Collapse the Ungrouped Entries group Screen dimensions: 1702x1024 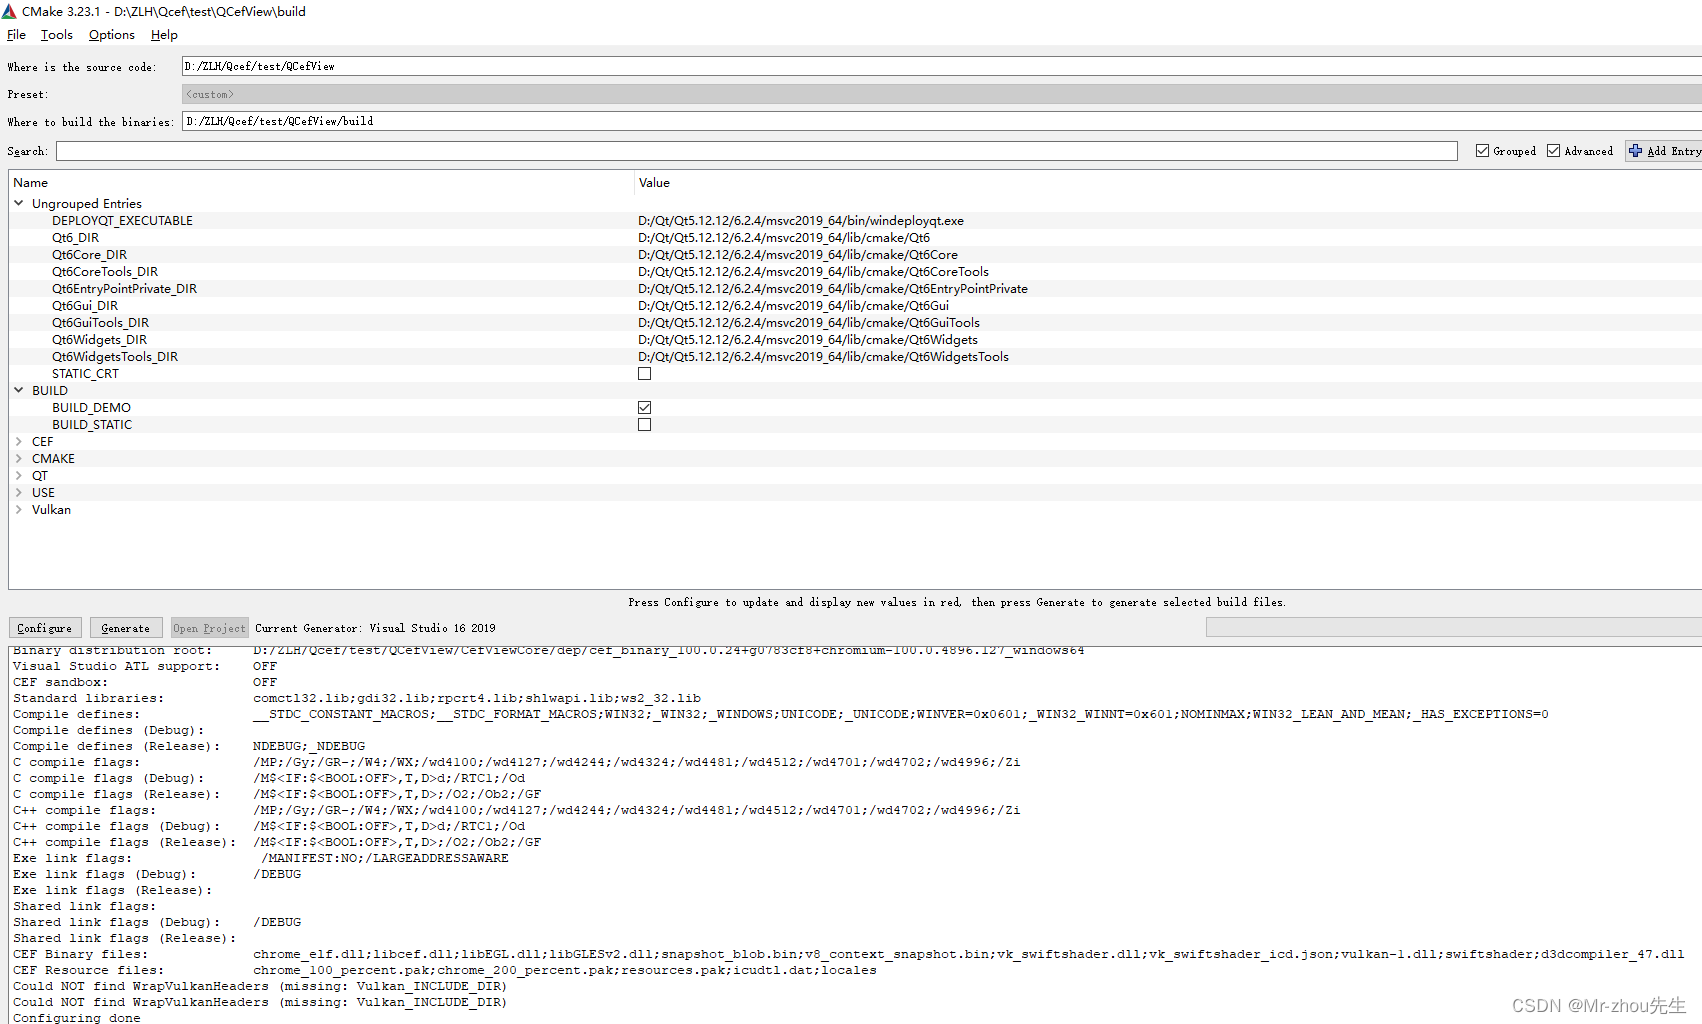pyautogui.click(x=18, y=203)
